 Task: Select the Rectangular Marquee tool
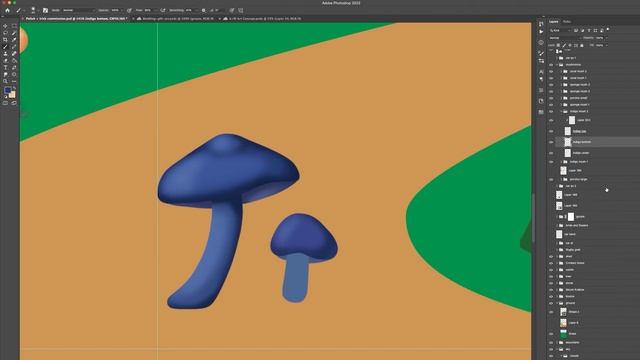tap(14, 26)
